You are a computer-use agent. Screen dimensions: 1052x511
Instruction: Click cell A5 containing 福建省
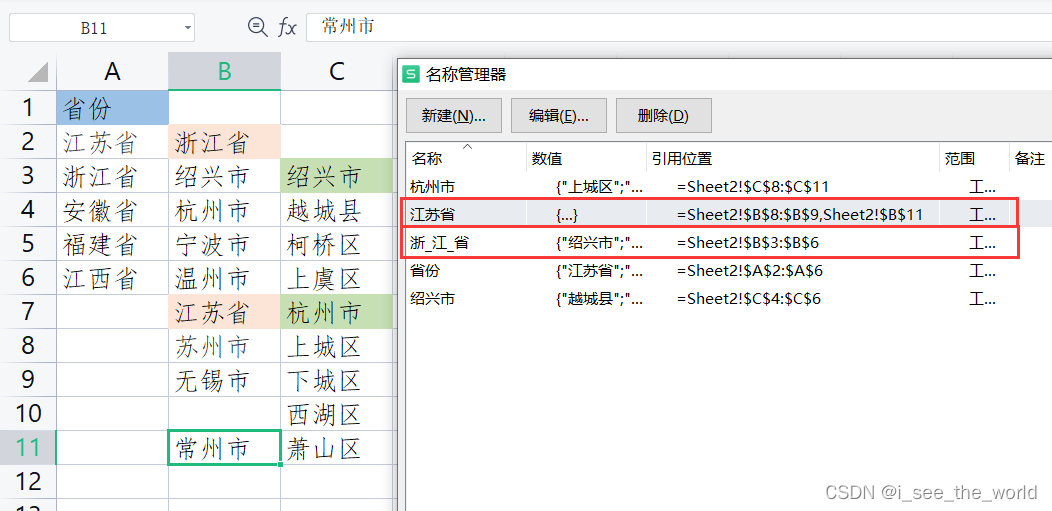coord(113,243)
